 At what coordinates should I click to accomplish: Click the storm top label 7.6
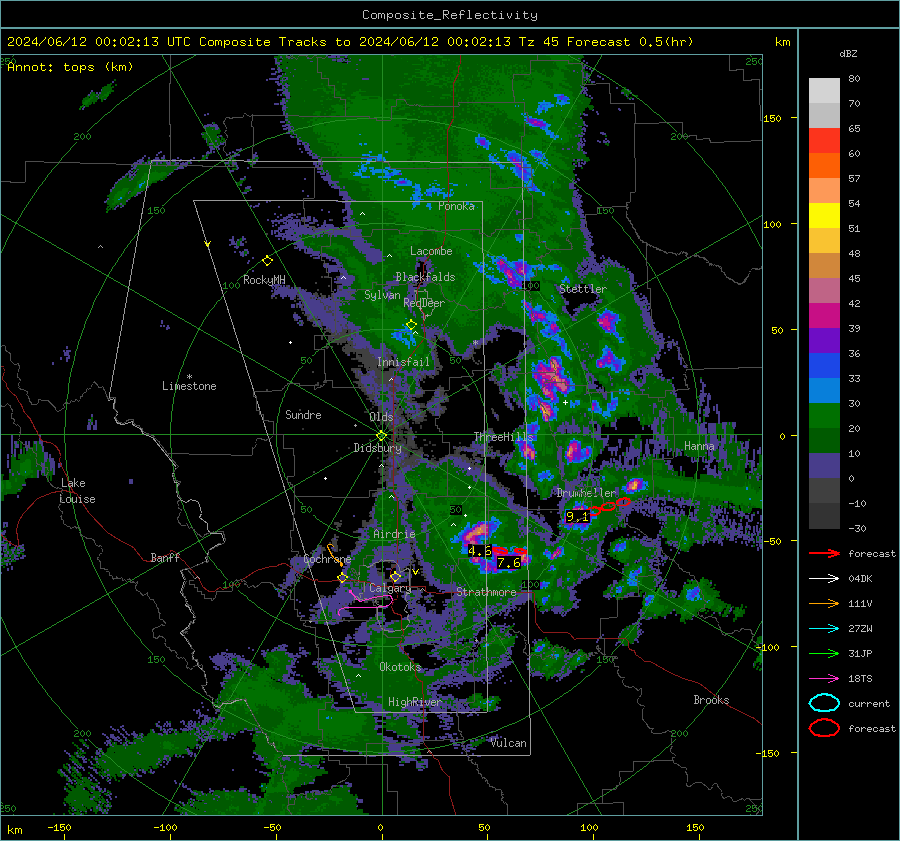pos(509,563)
